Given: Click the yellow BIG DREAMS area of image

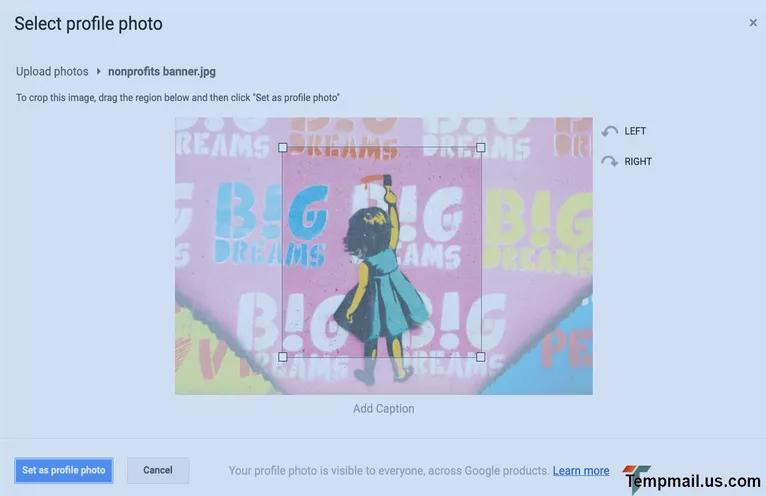Looking at the screenshot, I should click(537, 231).
